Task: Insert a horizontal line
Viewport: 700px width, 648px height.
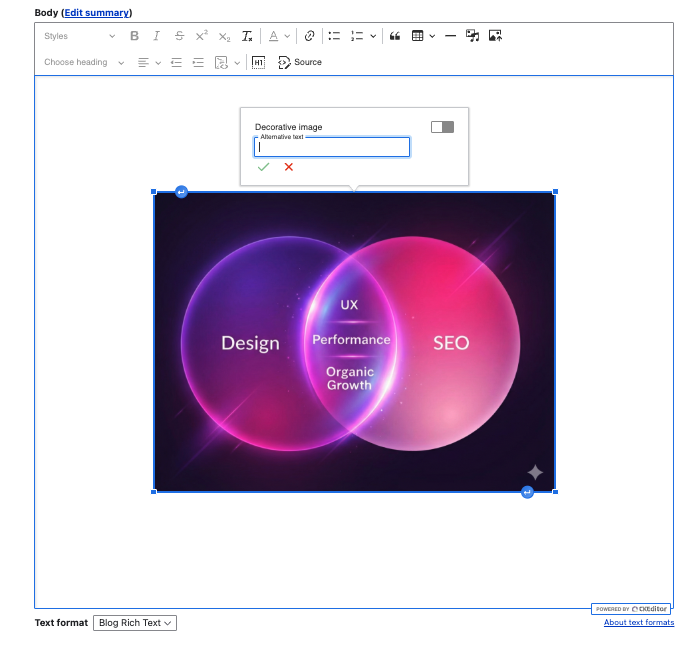Action: [x=450, y=36]
